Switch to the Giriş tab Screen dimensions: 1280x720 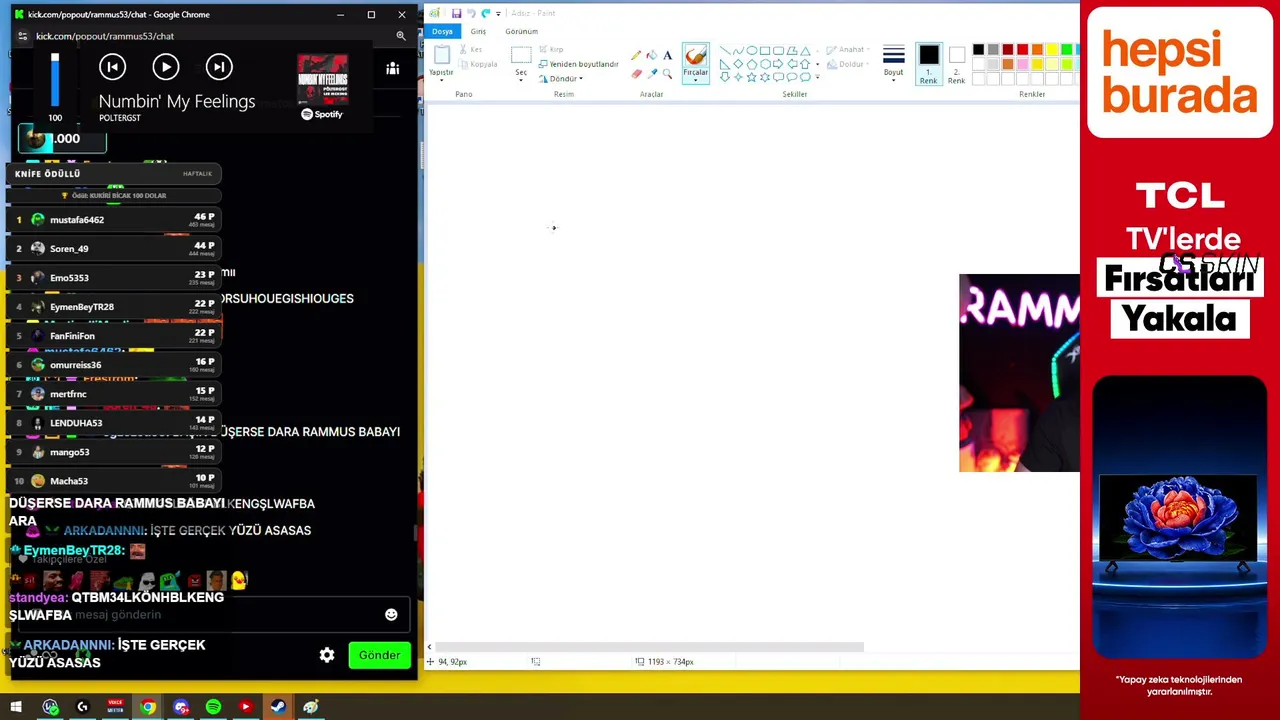tap(478, 31)
